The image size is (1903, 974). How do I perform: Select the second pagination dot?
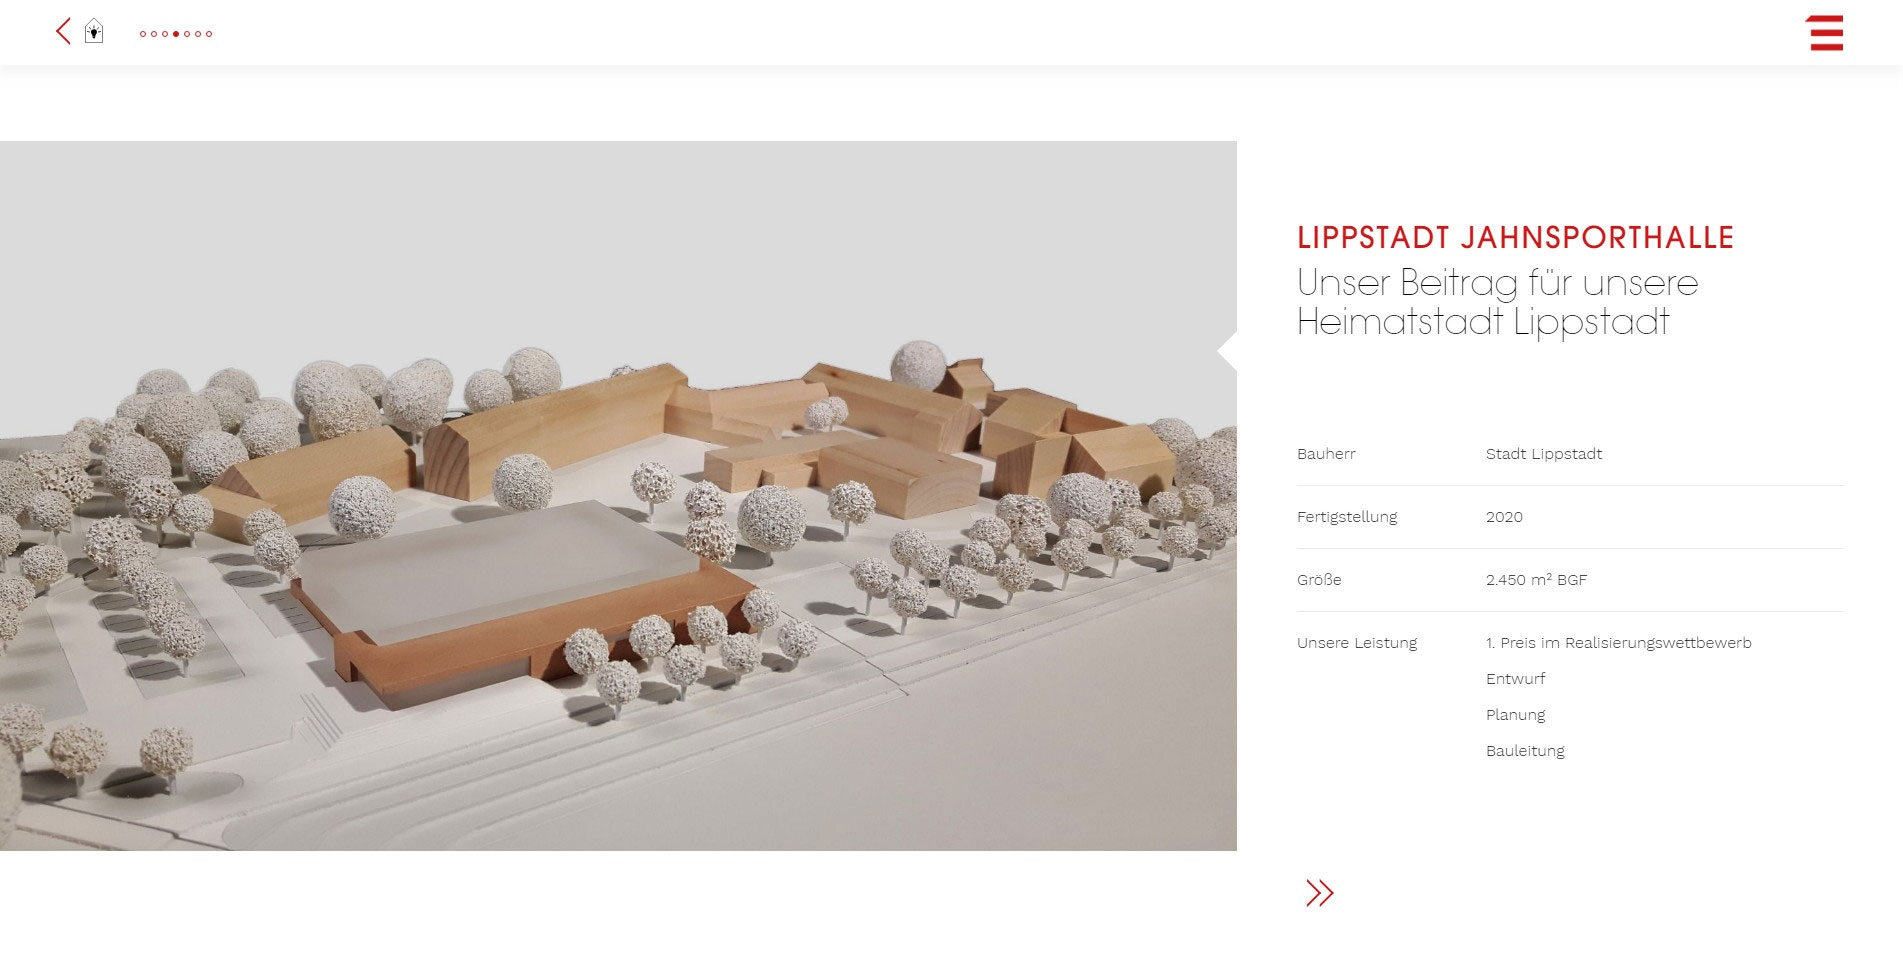click(154, 34)
